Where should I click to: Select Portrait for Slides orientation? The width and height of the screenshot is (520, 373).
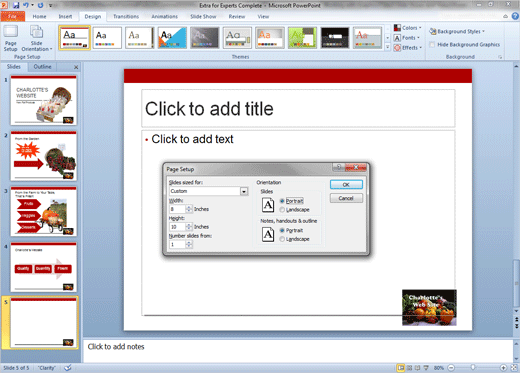coord(282,201)
